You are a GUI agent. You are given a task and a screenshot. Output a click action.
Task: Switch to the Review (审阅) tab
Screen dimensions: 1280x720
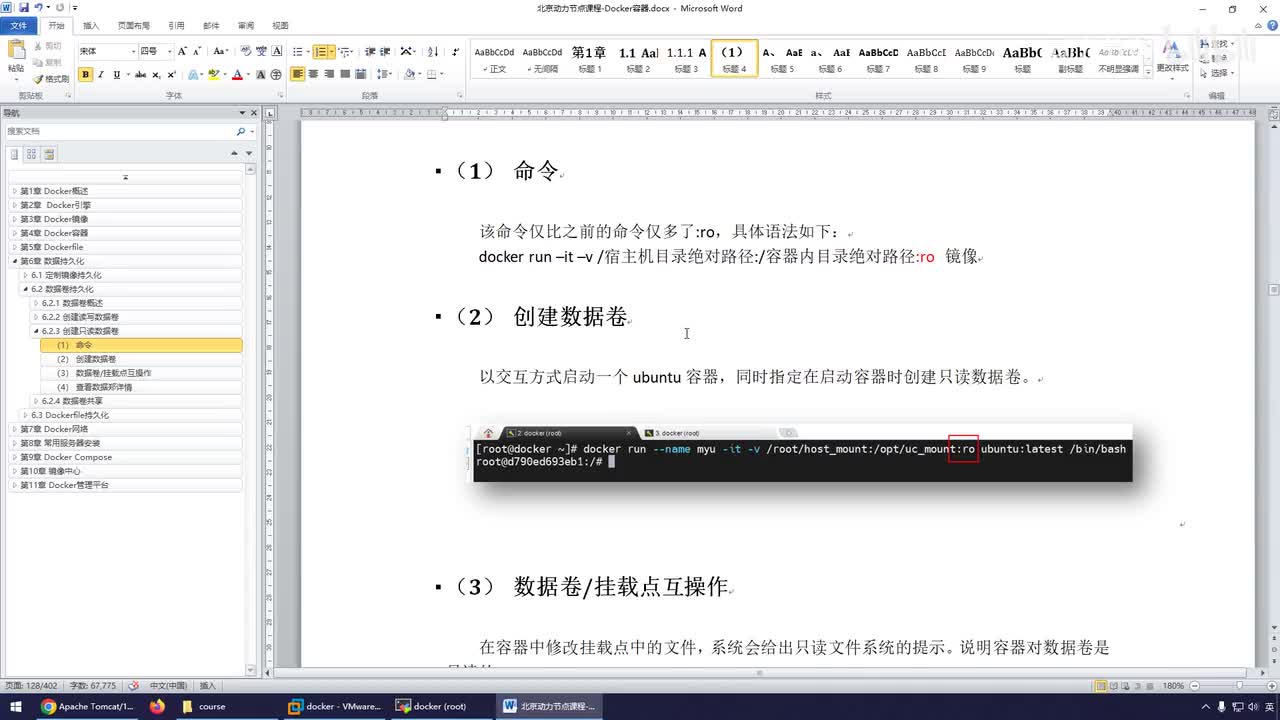click(246, 25)
